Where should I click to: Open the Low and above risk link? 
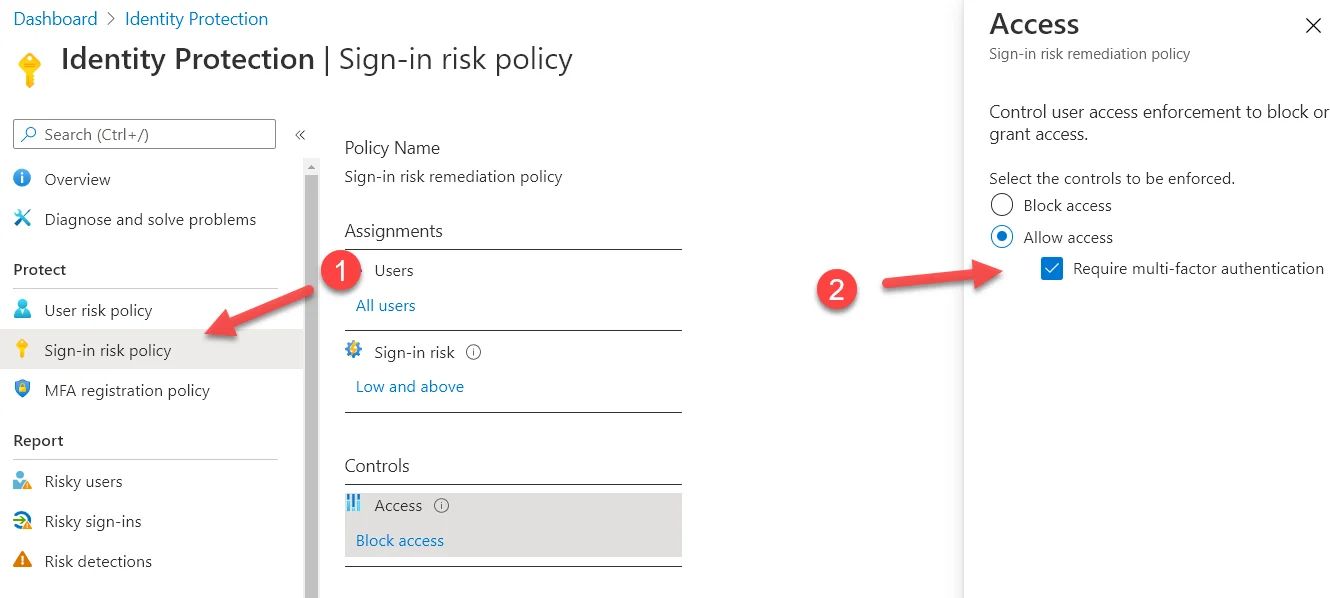410,387
